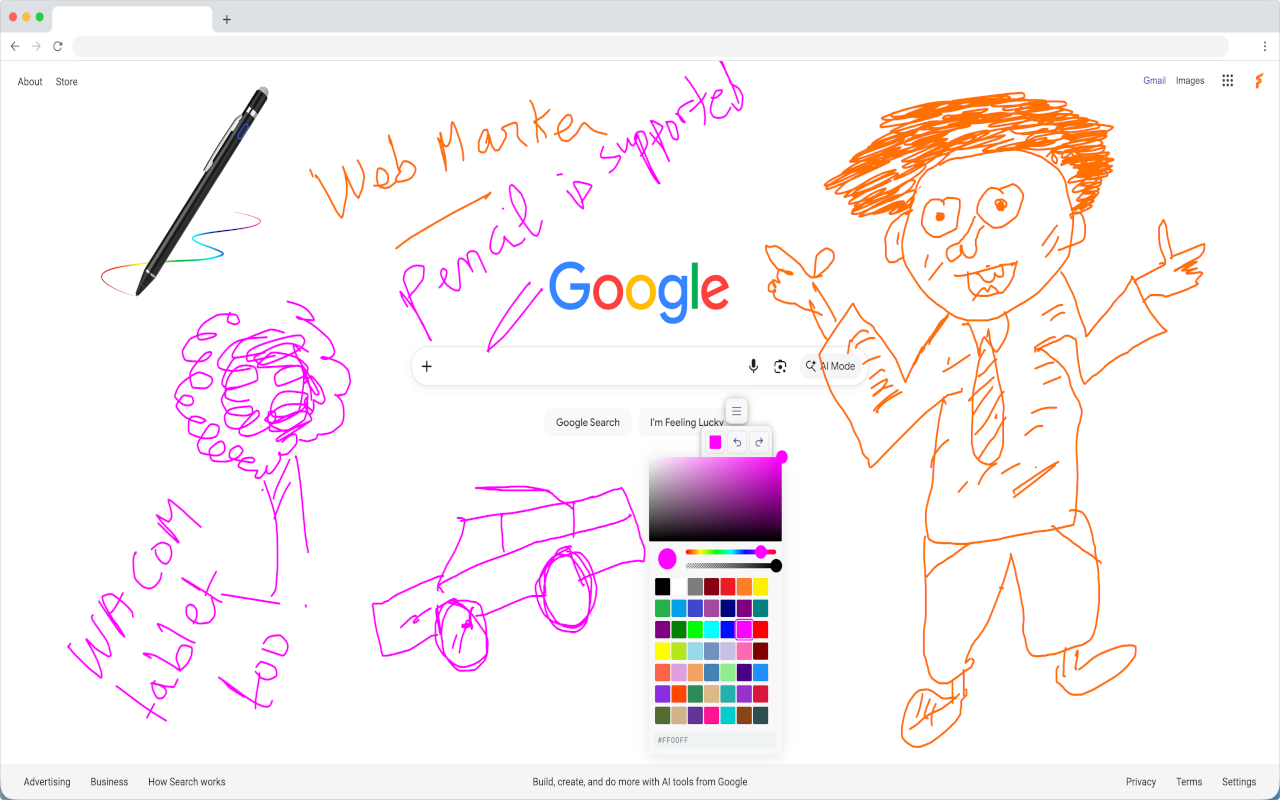Screen dimensions: 1280x800
Task: Open Google Lens image search icon
Action: [780, 366]
